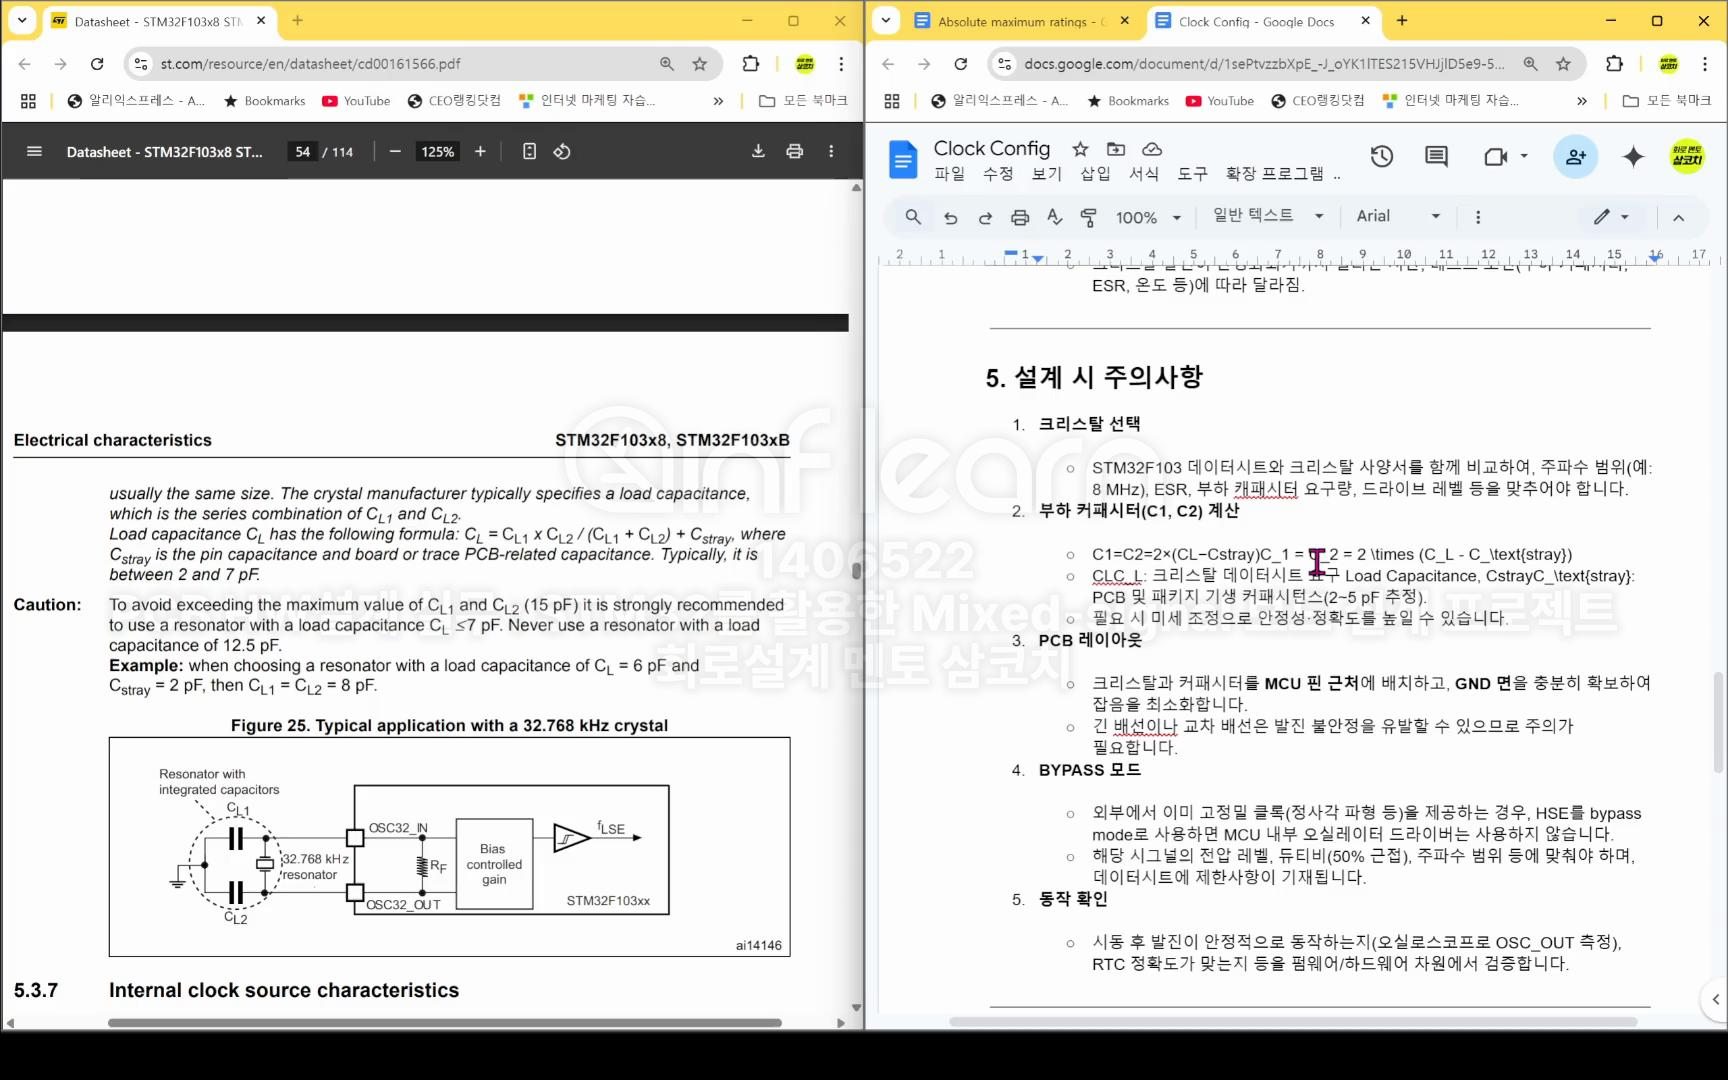Run spelling and grammar check in Docs

pos(1054,217)
